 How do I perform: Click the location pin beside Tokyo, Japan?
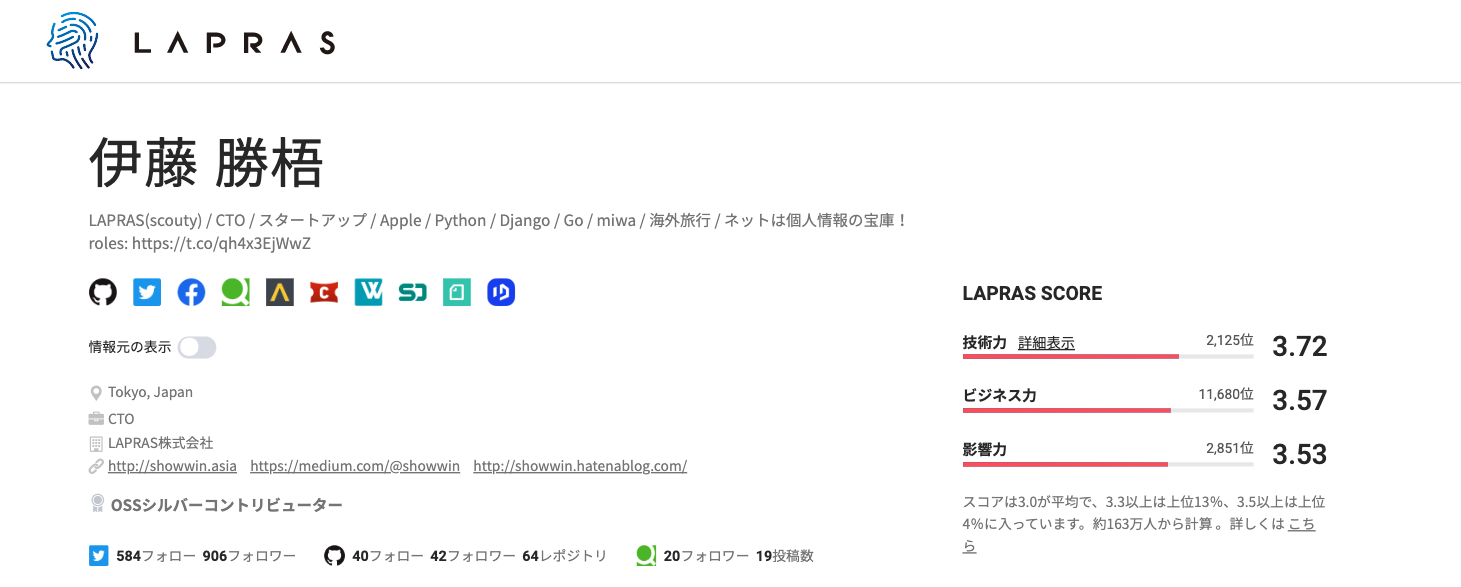coord(94,393)
